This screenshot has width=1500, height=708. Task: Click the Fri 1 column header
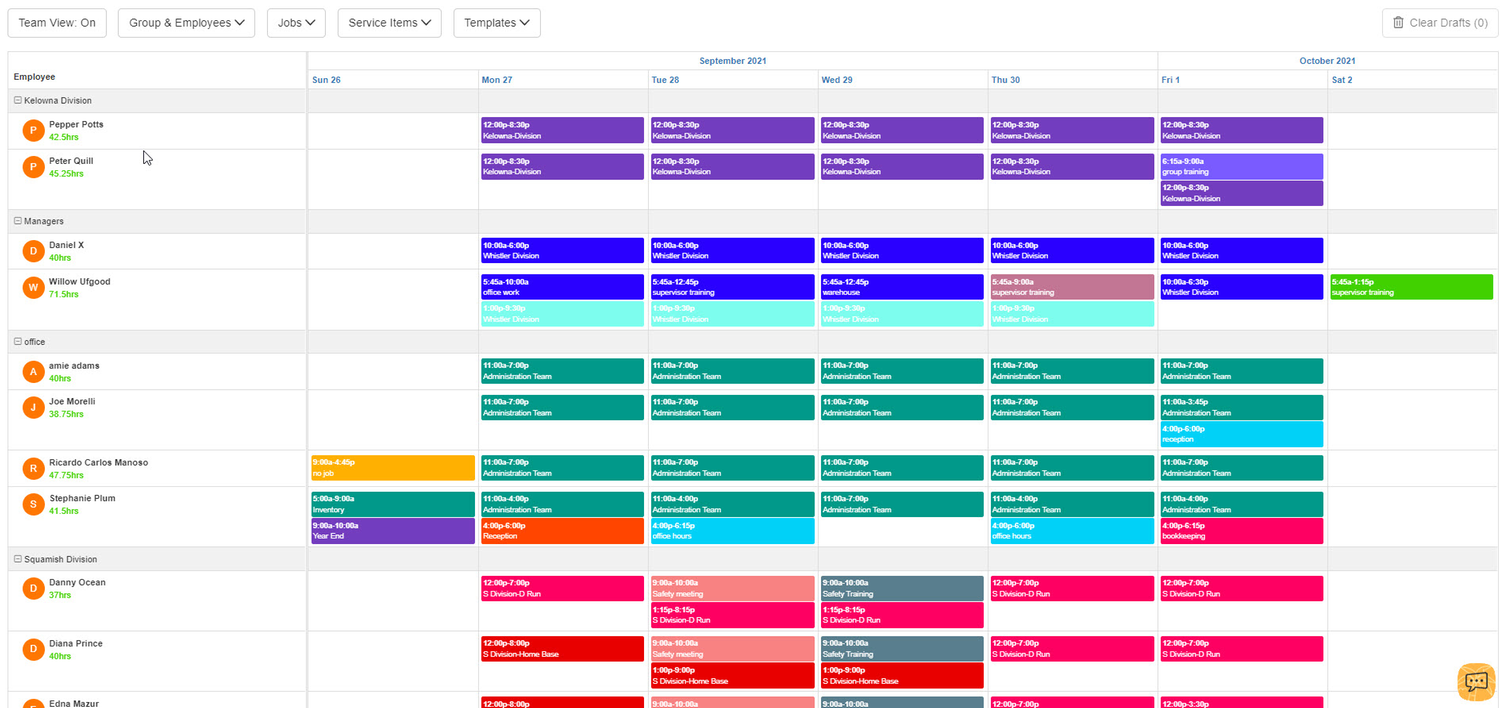(x=1171, y=80)
